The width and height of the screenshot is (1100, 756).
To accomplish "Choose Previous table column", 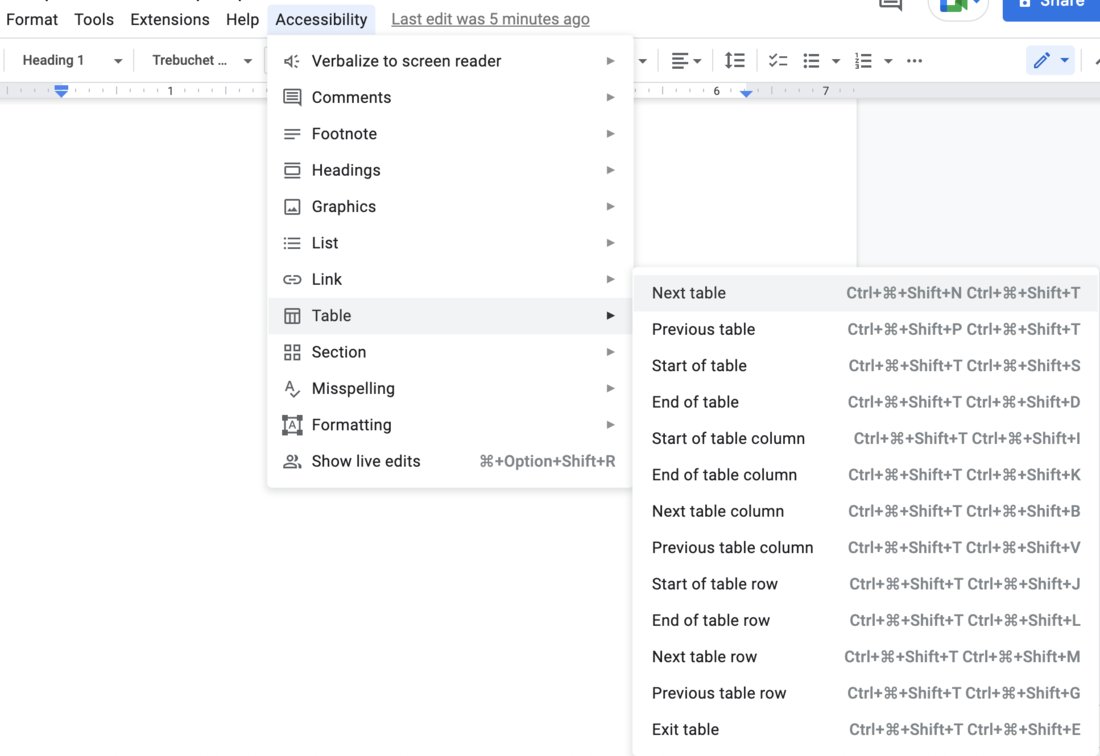I will 865,548.
